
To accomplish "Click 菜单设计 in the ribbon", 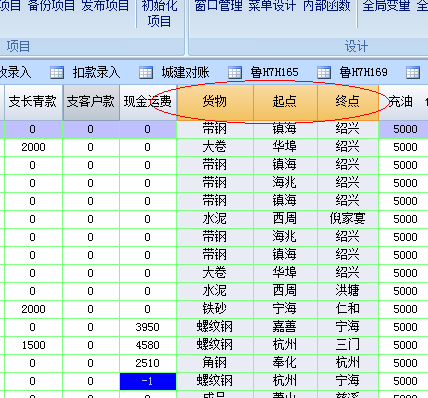I will (272, 6).
